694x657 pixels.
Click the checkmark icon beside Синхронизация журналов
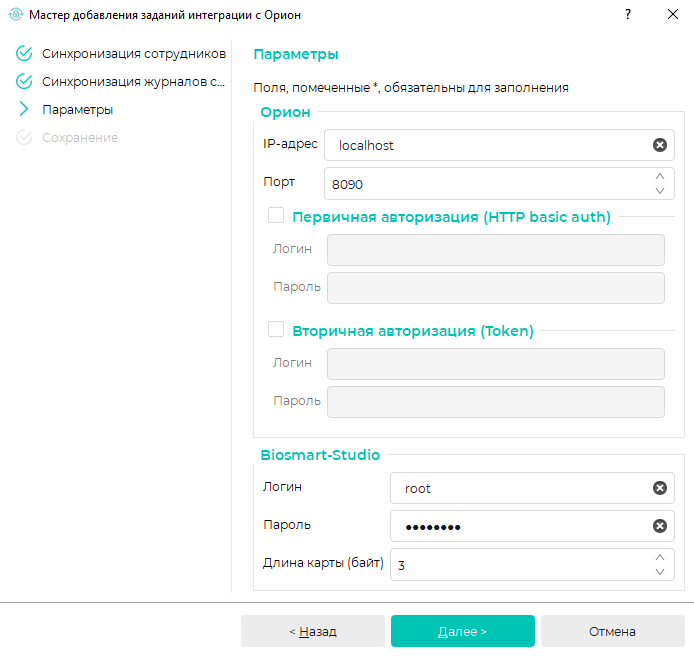[x=24, y=81]
